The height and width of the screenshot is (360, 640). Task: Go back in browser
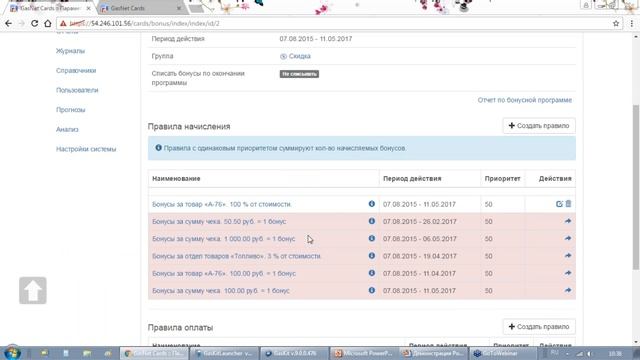tap(9, 24)
